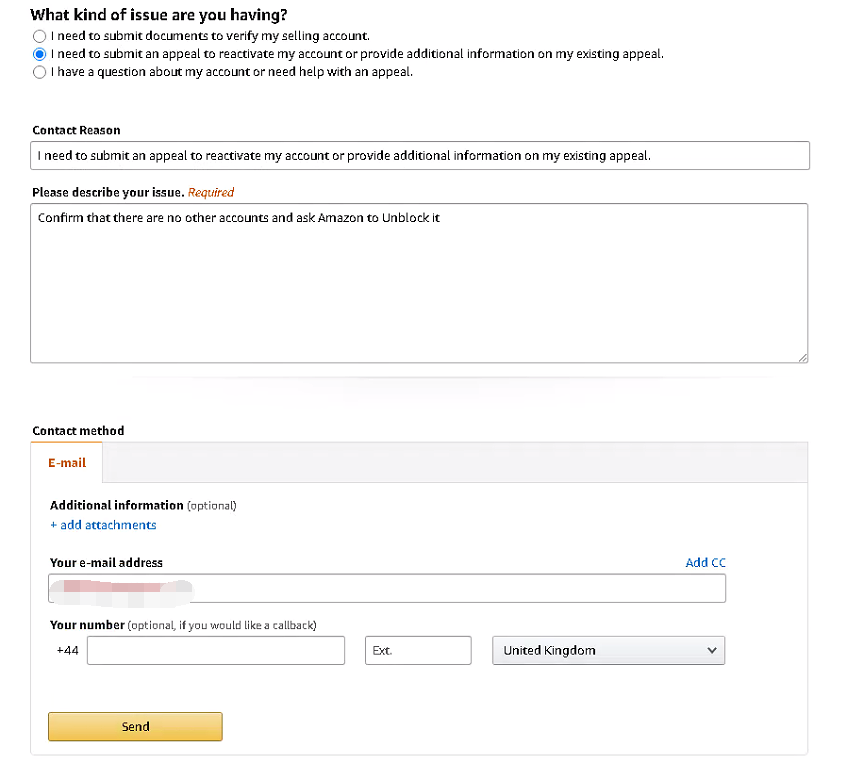Viewport: 864px width, 784px height.
Task: Click the Contact method section heading
Action: pyautogui.click(x=78, y=431)
